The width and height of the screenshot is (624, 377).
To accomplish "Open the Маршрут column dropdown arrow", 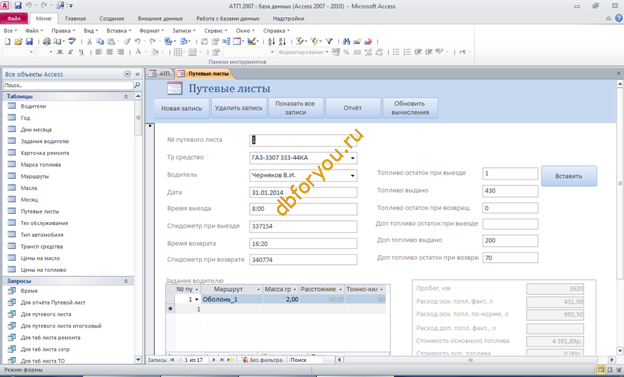I will 258,289.
